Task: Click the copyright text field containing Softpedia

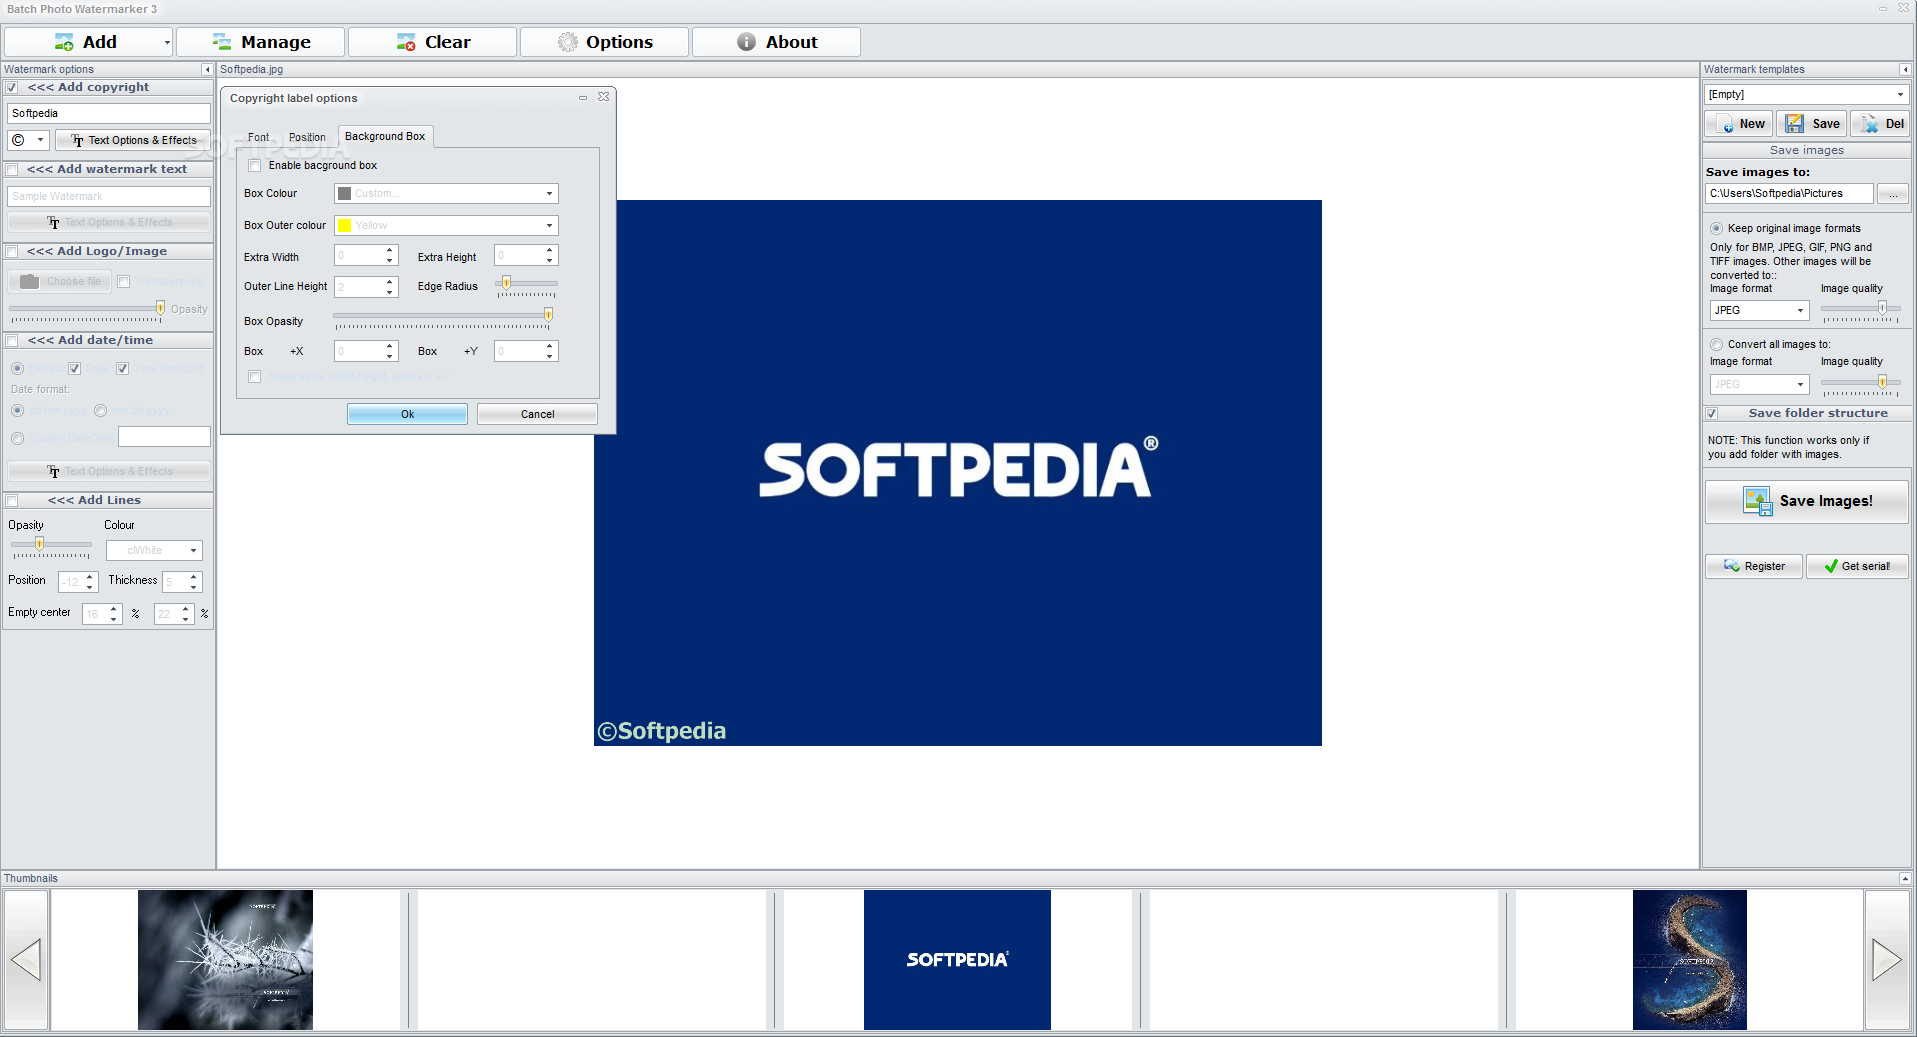Action: point(109,113)
